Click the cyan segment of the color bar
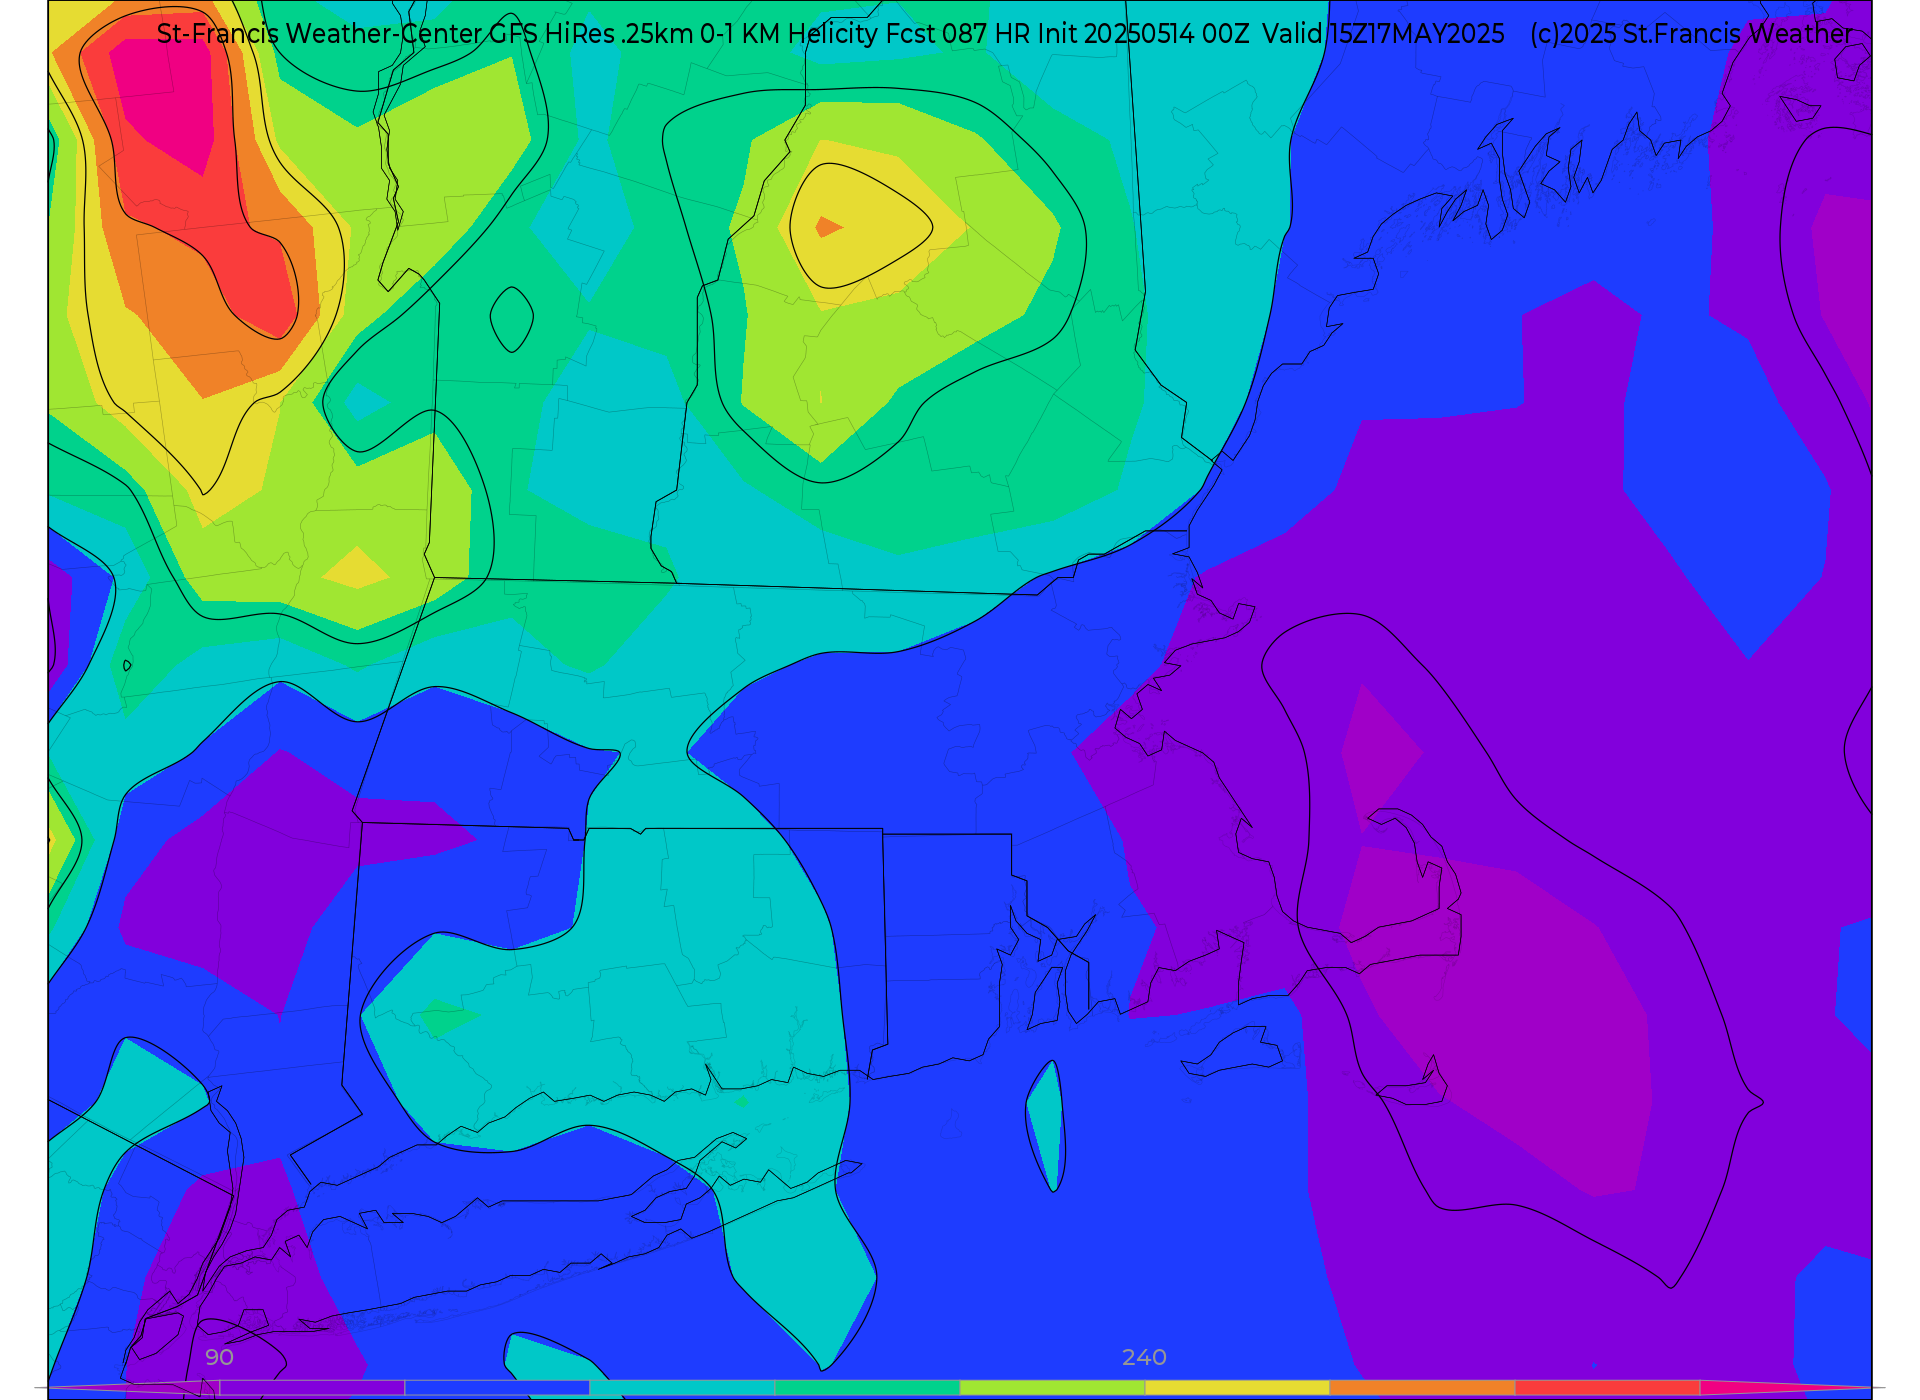The width and height of the screenshot is (1920, 1400). click(682, 1387)
